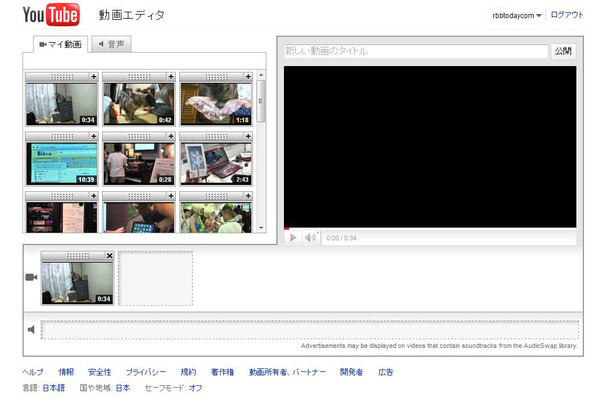
Task: Open the 開発者 footer link
Action: tap(351, 372)
